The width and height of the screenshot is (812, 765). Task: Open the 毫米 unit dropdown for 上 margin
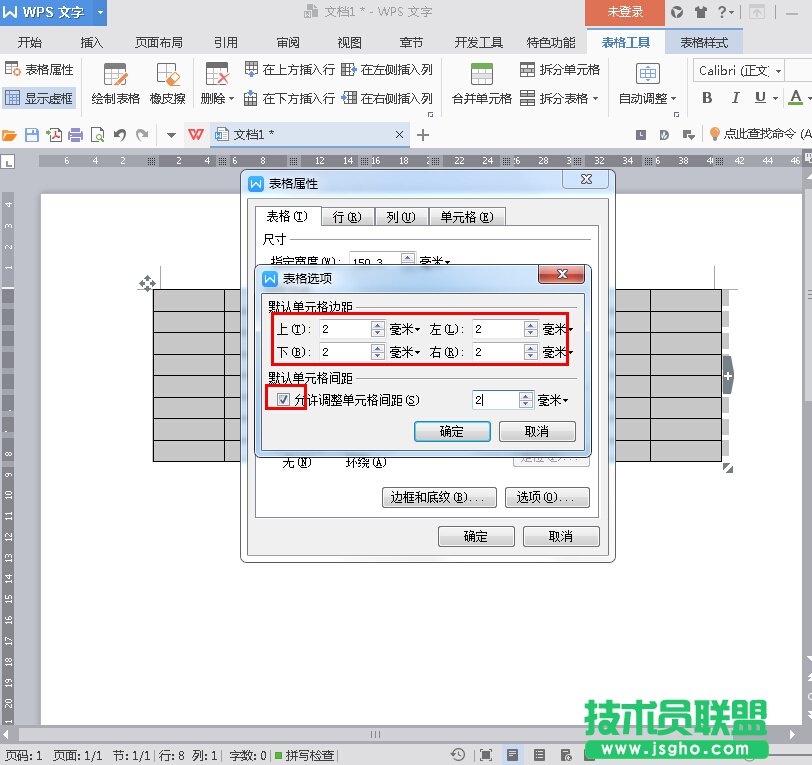[405, 328]
